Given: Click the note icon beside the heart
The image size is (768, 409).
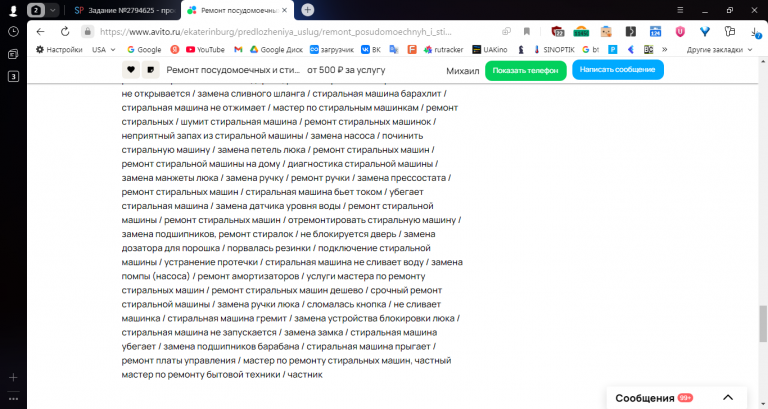Looking at the screenshot, I should click(x=151, y=70).
